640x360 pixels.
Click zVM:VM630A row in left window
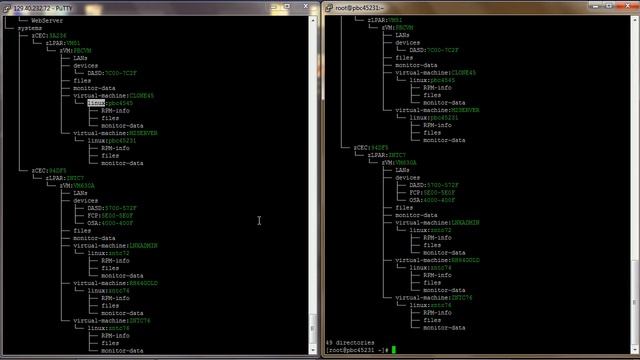pyautogui.click(x=77, y=186)
